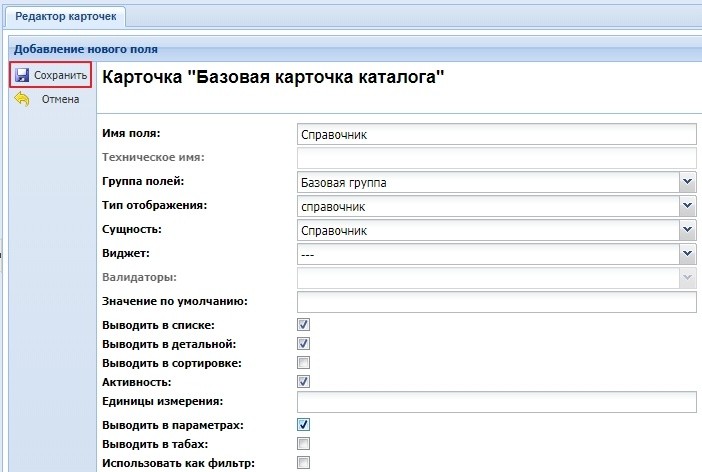
Task: Open the Виджет dropdown arrow
Action: (687, 254)
